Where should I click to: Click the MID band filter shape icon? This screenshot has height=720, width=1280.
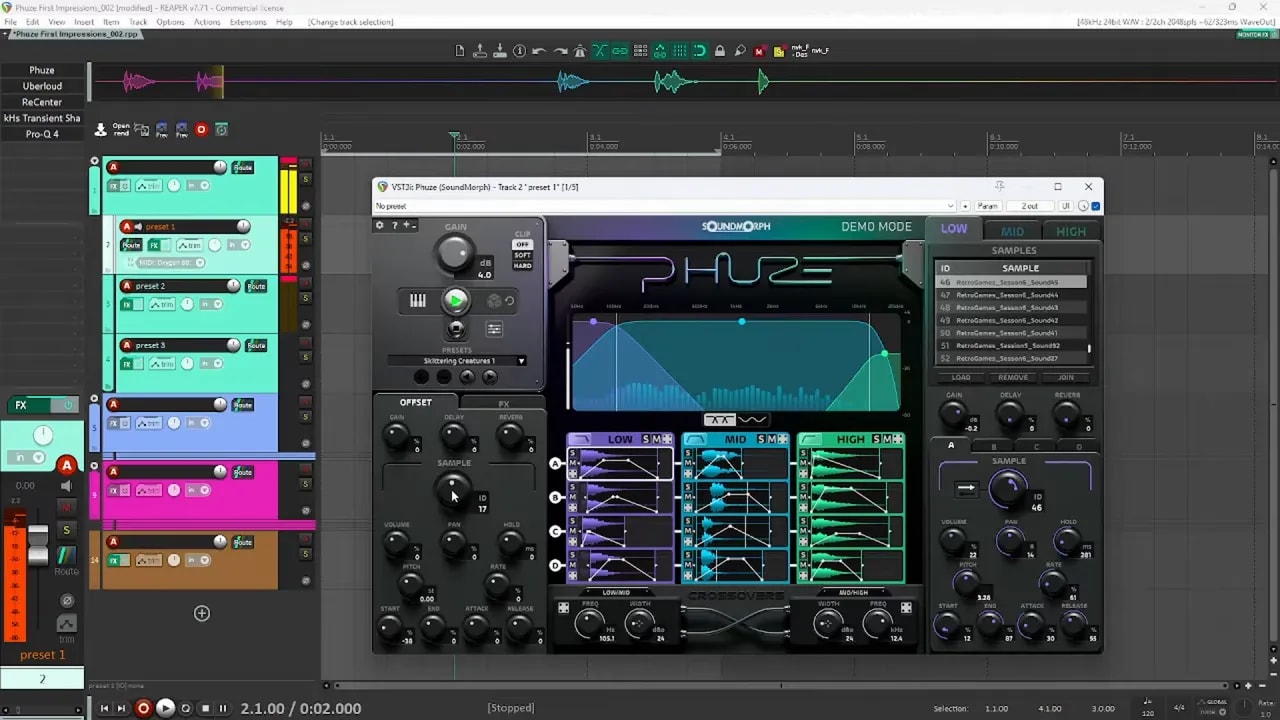click(696, 439)
